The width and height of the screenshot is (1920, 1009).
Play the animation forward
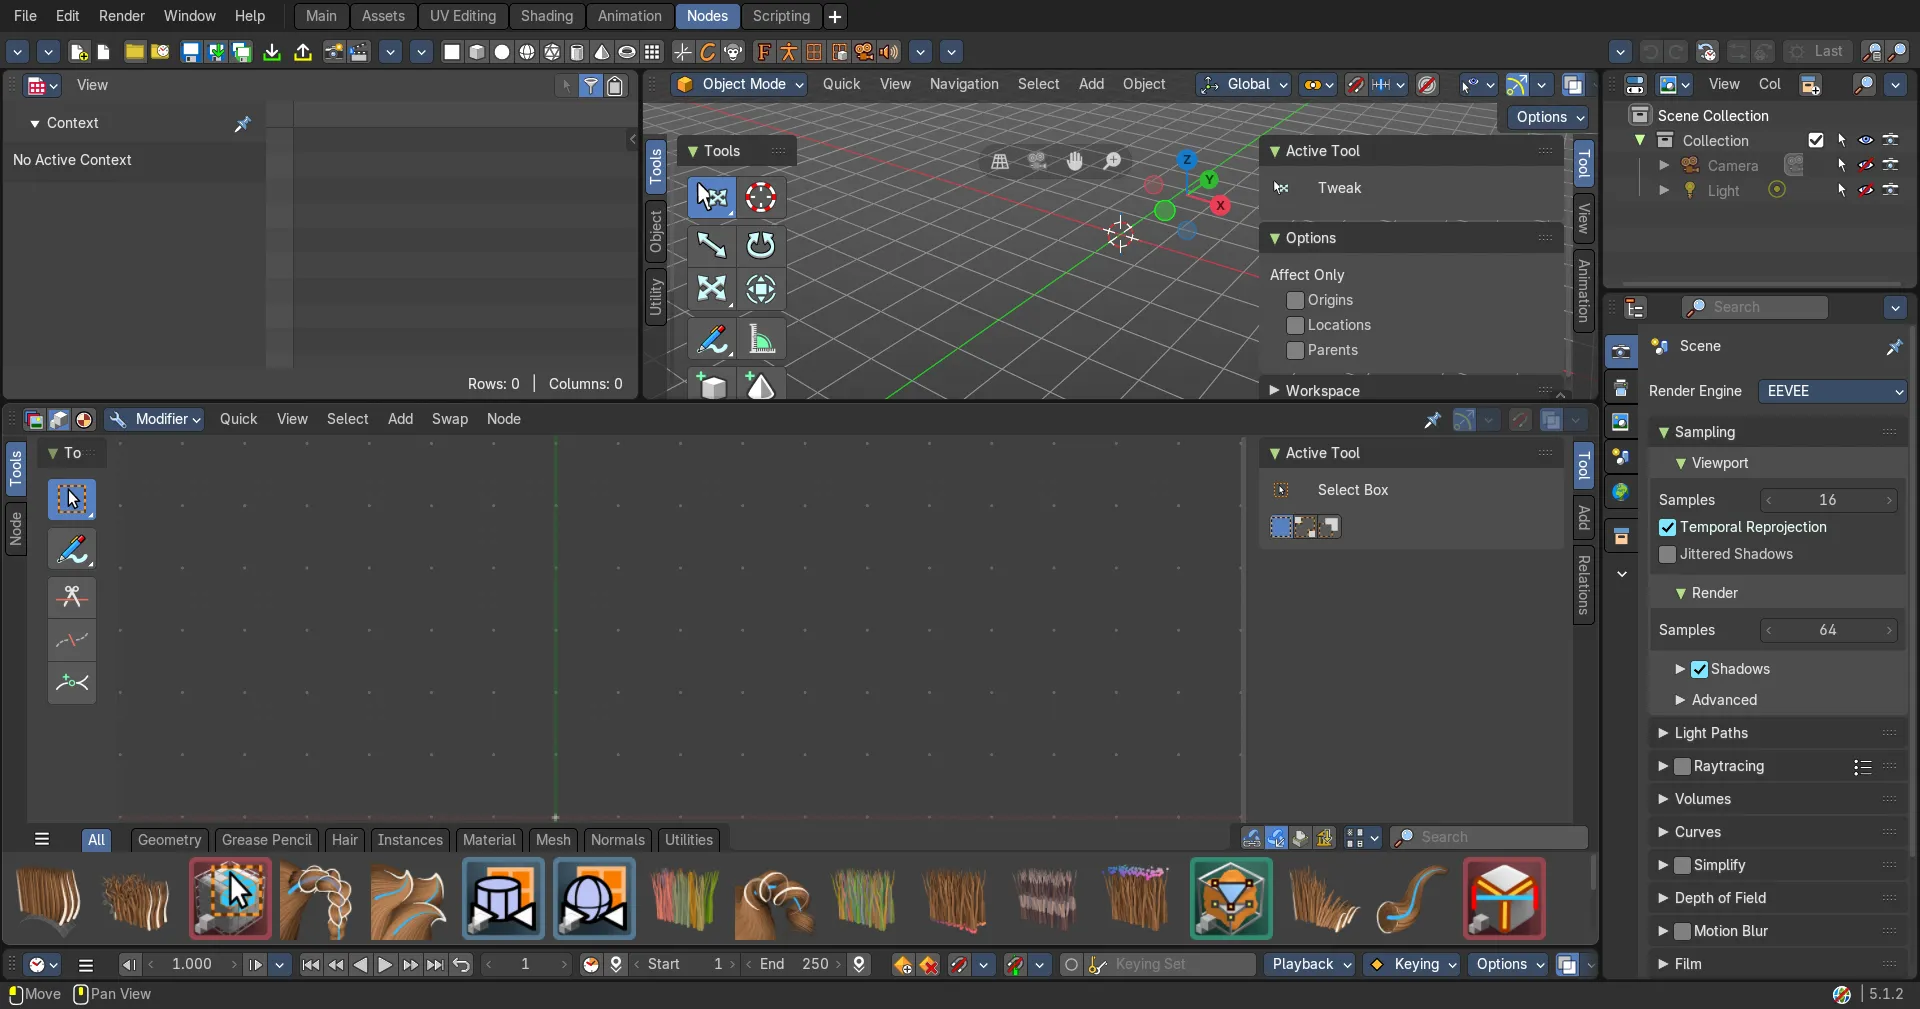[x=385, y=965]
